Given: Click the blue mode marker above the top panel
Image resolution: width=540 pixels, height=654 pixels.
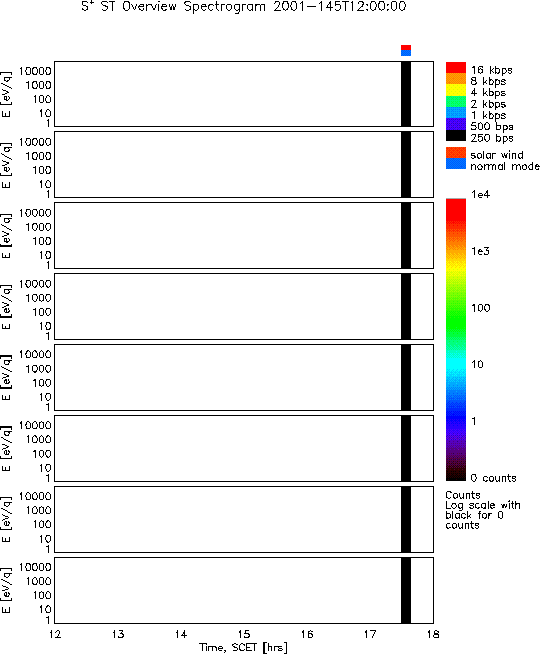Looking at the screenshot, I should click(406, 53).
